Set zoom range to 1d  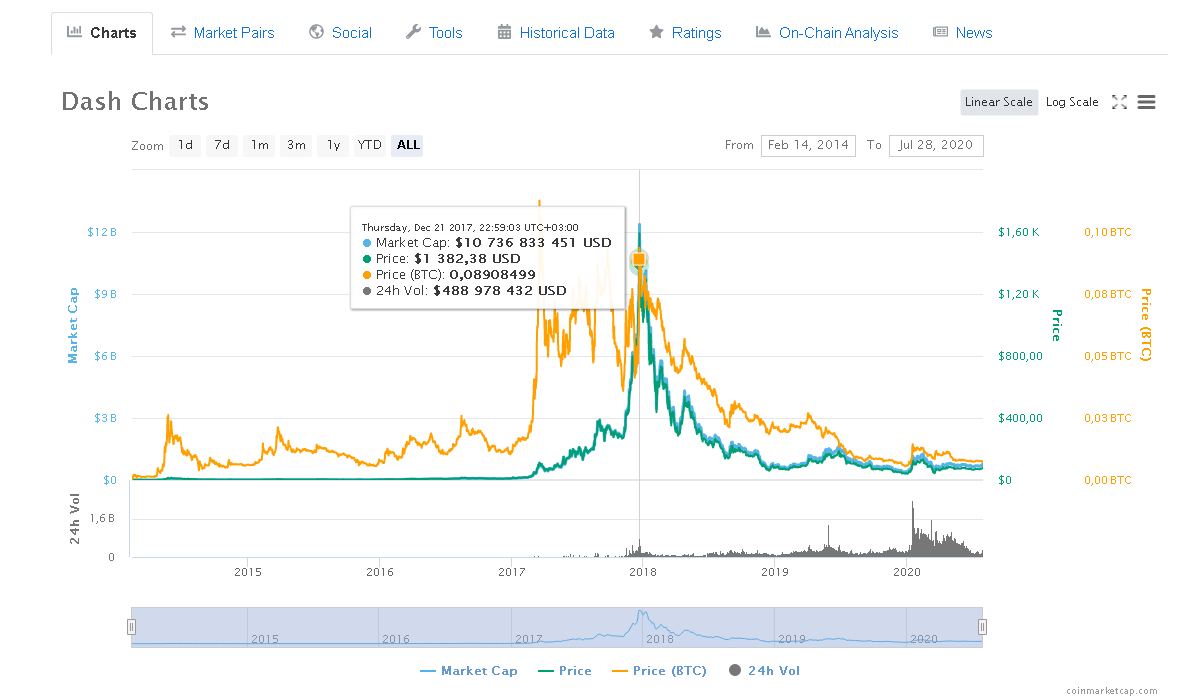185,145
